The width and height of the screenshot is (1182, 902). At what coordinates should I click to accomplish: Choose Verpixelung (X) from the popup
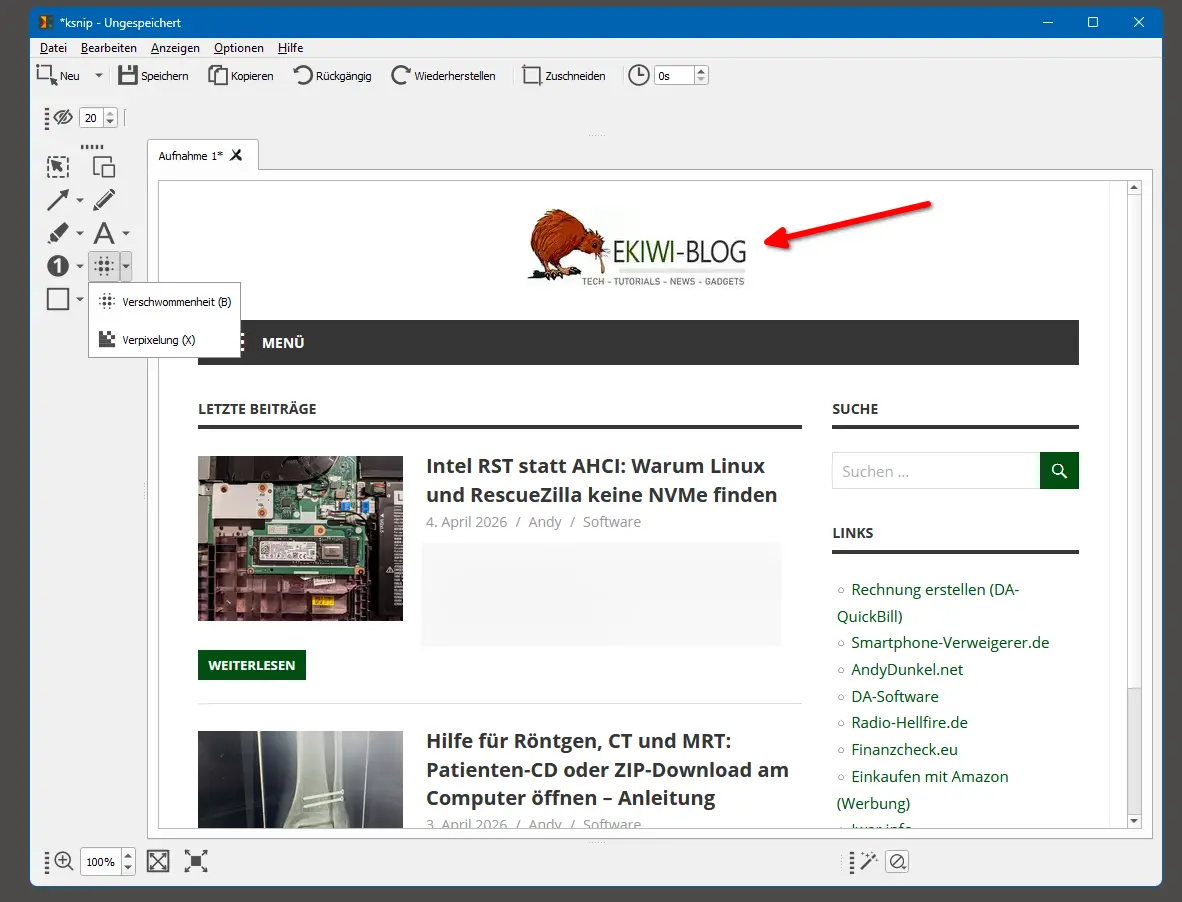pos(158,340)
